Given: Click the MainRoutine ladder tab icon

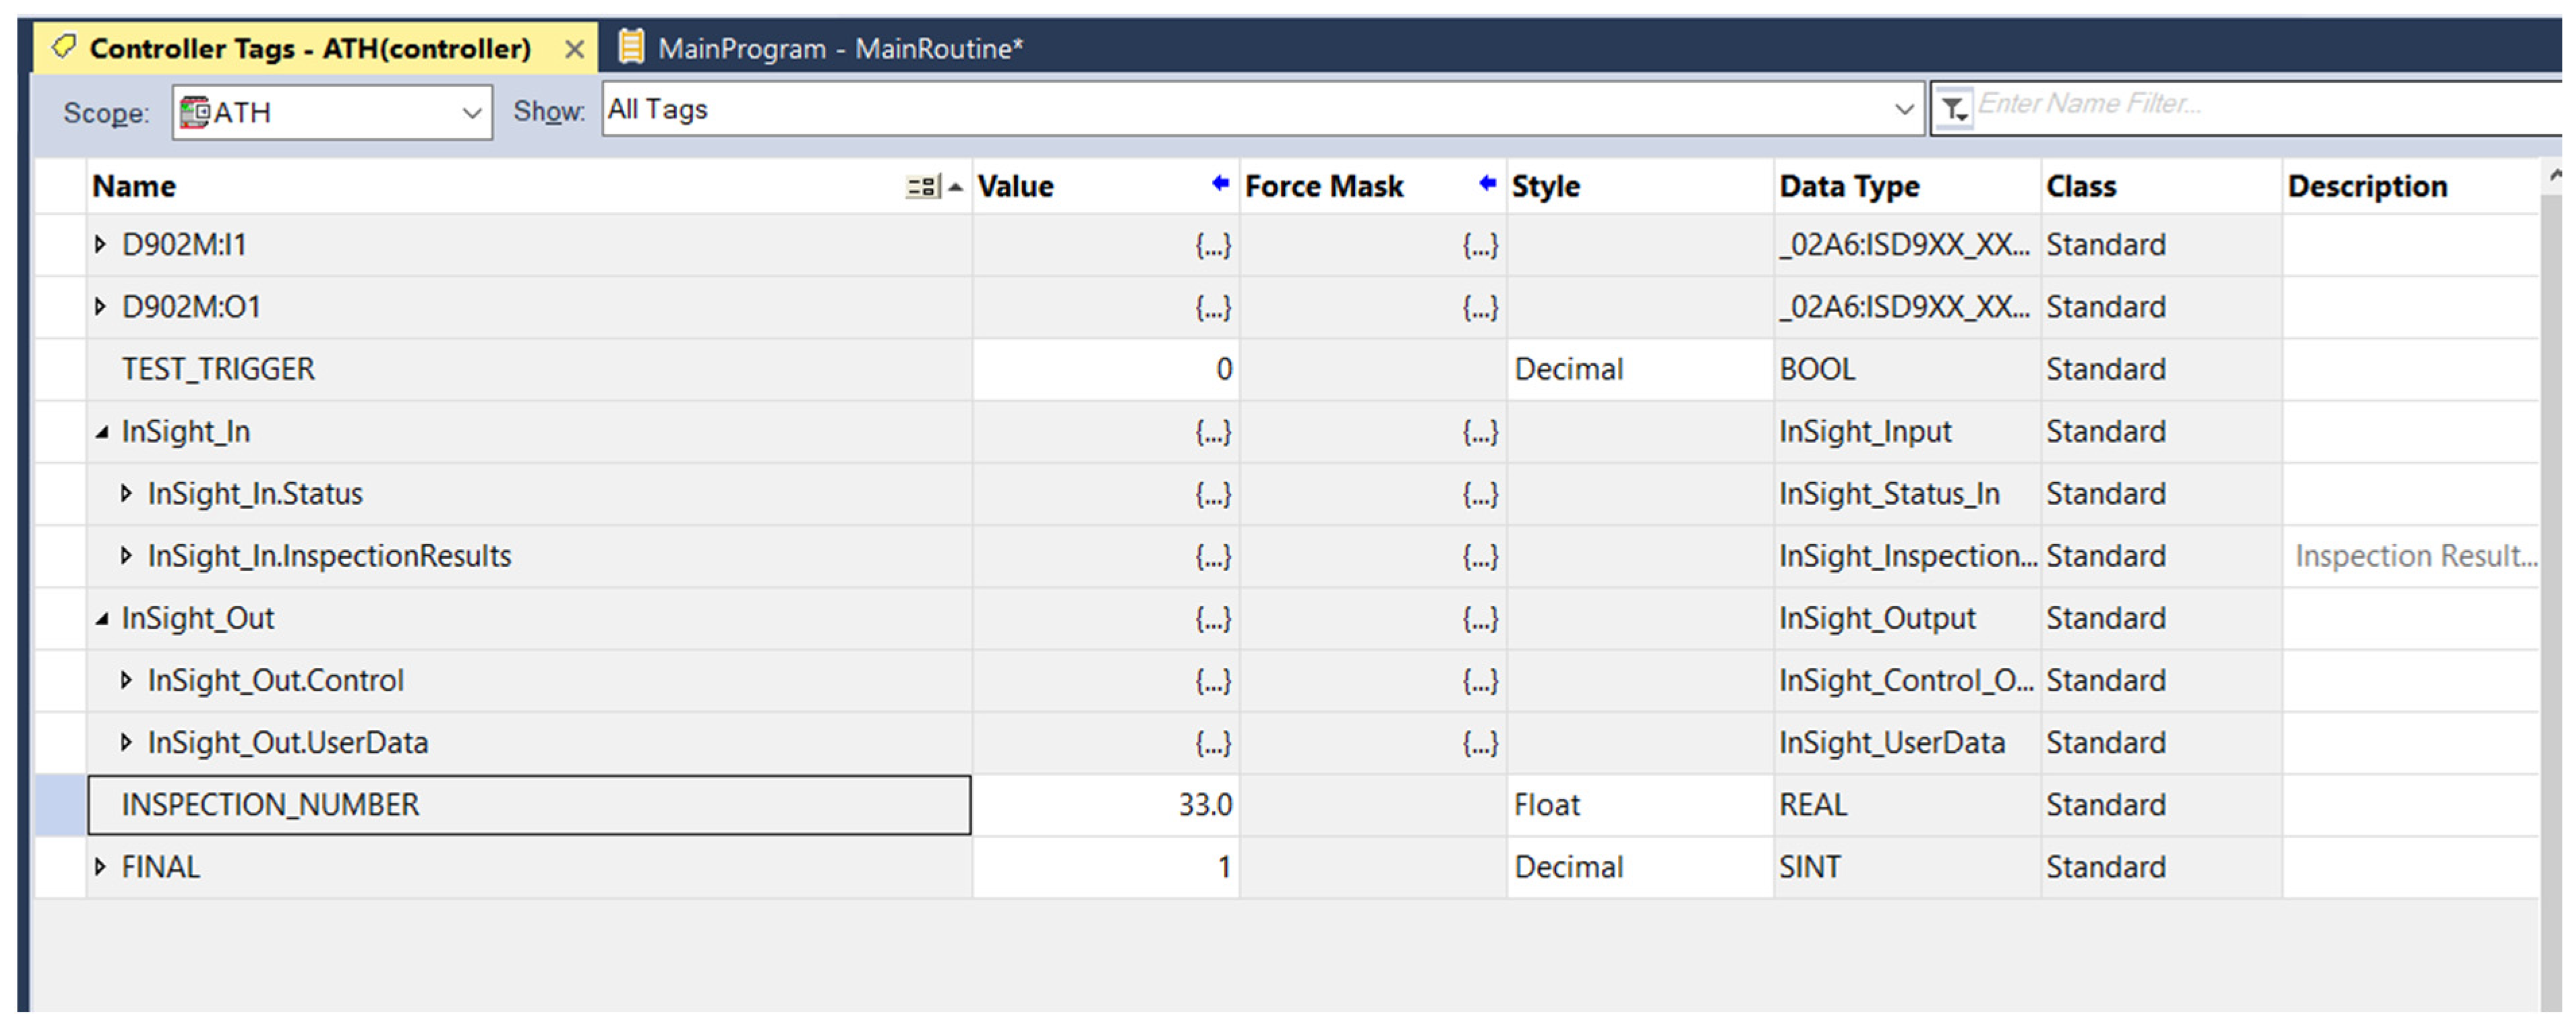Looking at the screenshot, I should click(x=631, y=47).
